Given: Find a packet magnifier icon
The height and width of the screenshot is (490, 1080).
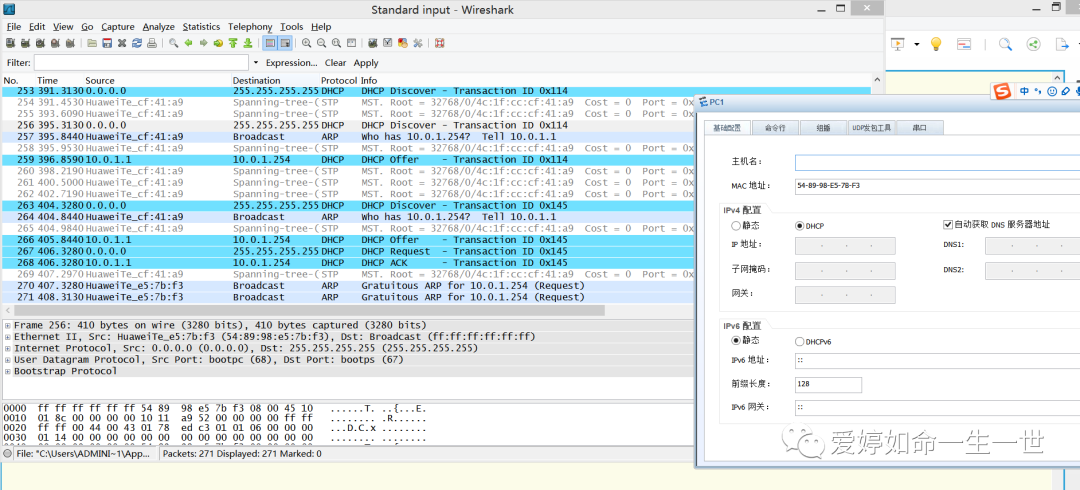Looking at the screenshot, I should [x=174, y=43].
